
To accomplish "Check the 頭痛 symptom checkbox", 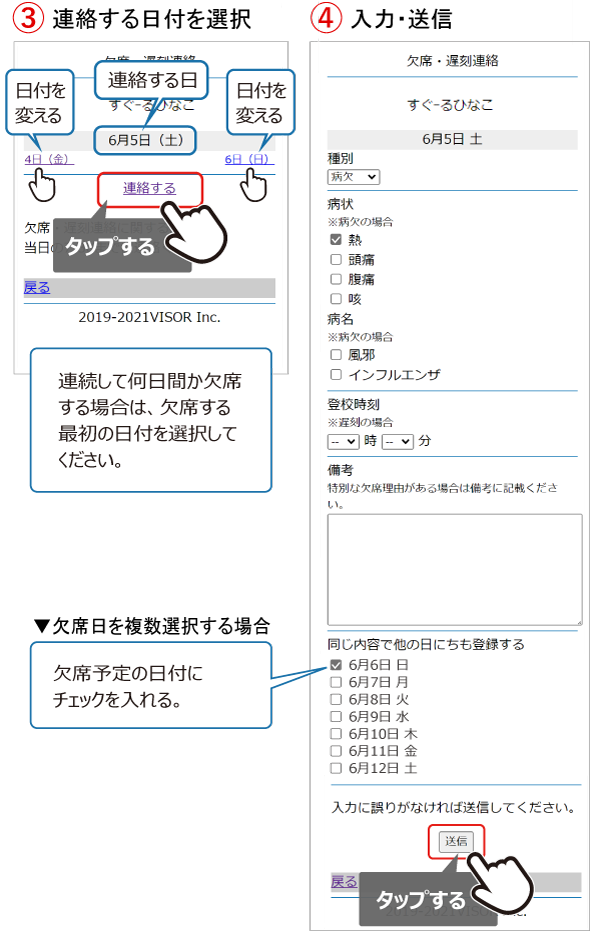I will (x=336, y=259).
